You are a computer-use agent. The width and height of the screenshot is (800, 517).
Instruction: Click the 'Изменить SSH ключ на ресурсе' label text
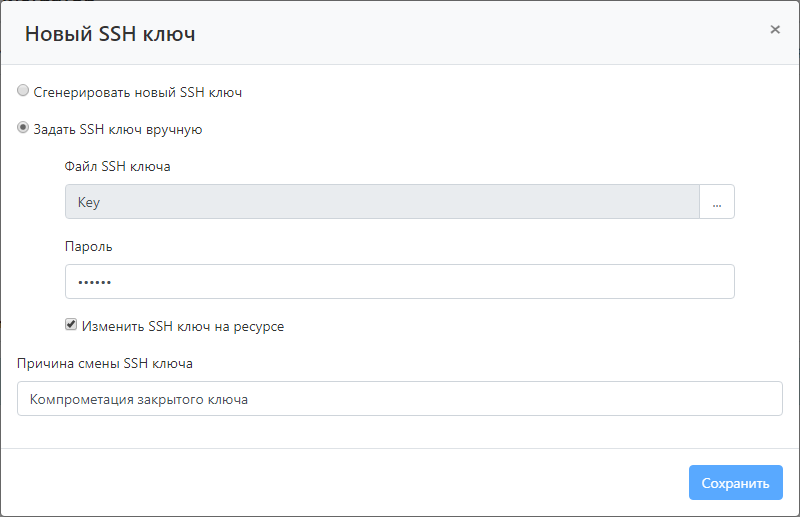coord(183,326)
